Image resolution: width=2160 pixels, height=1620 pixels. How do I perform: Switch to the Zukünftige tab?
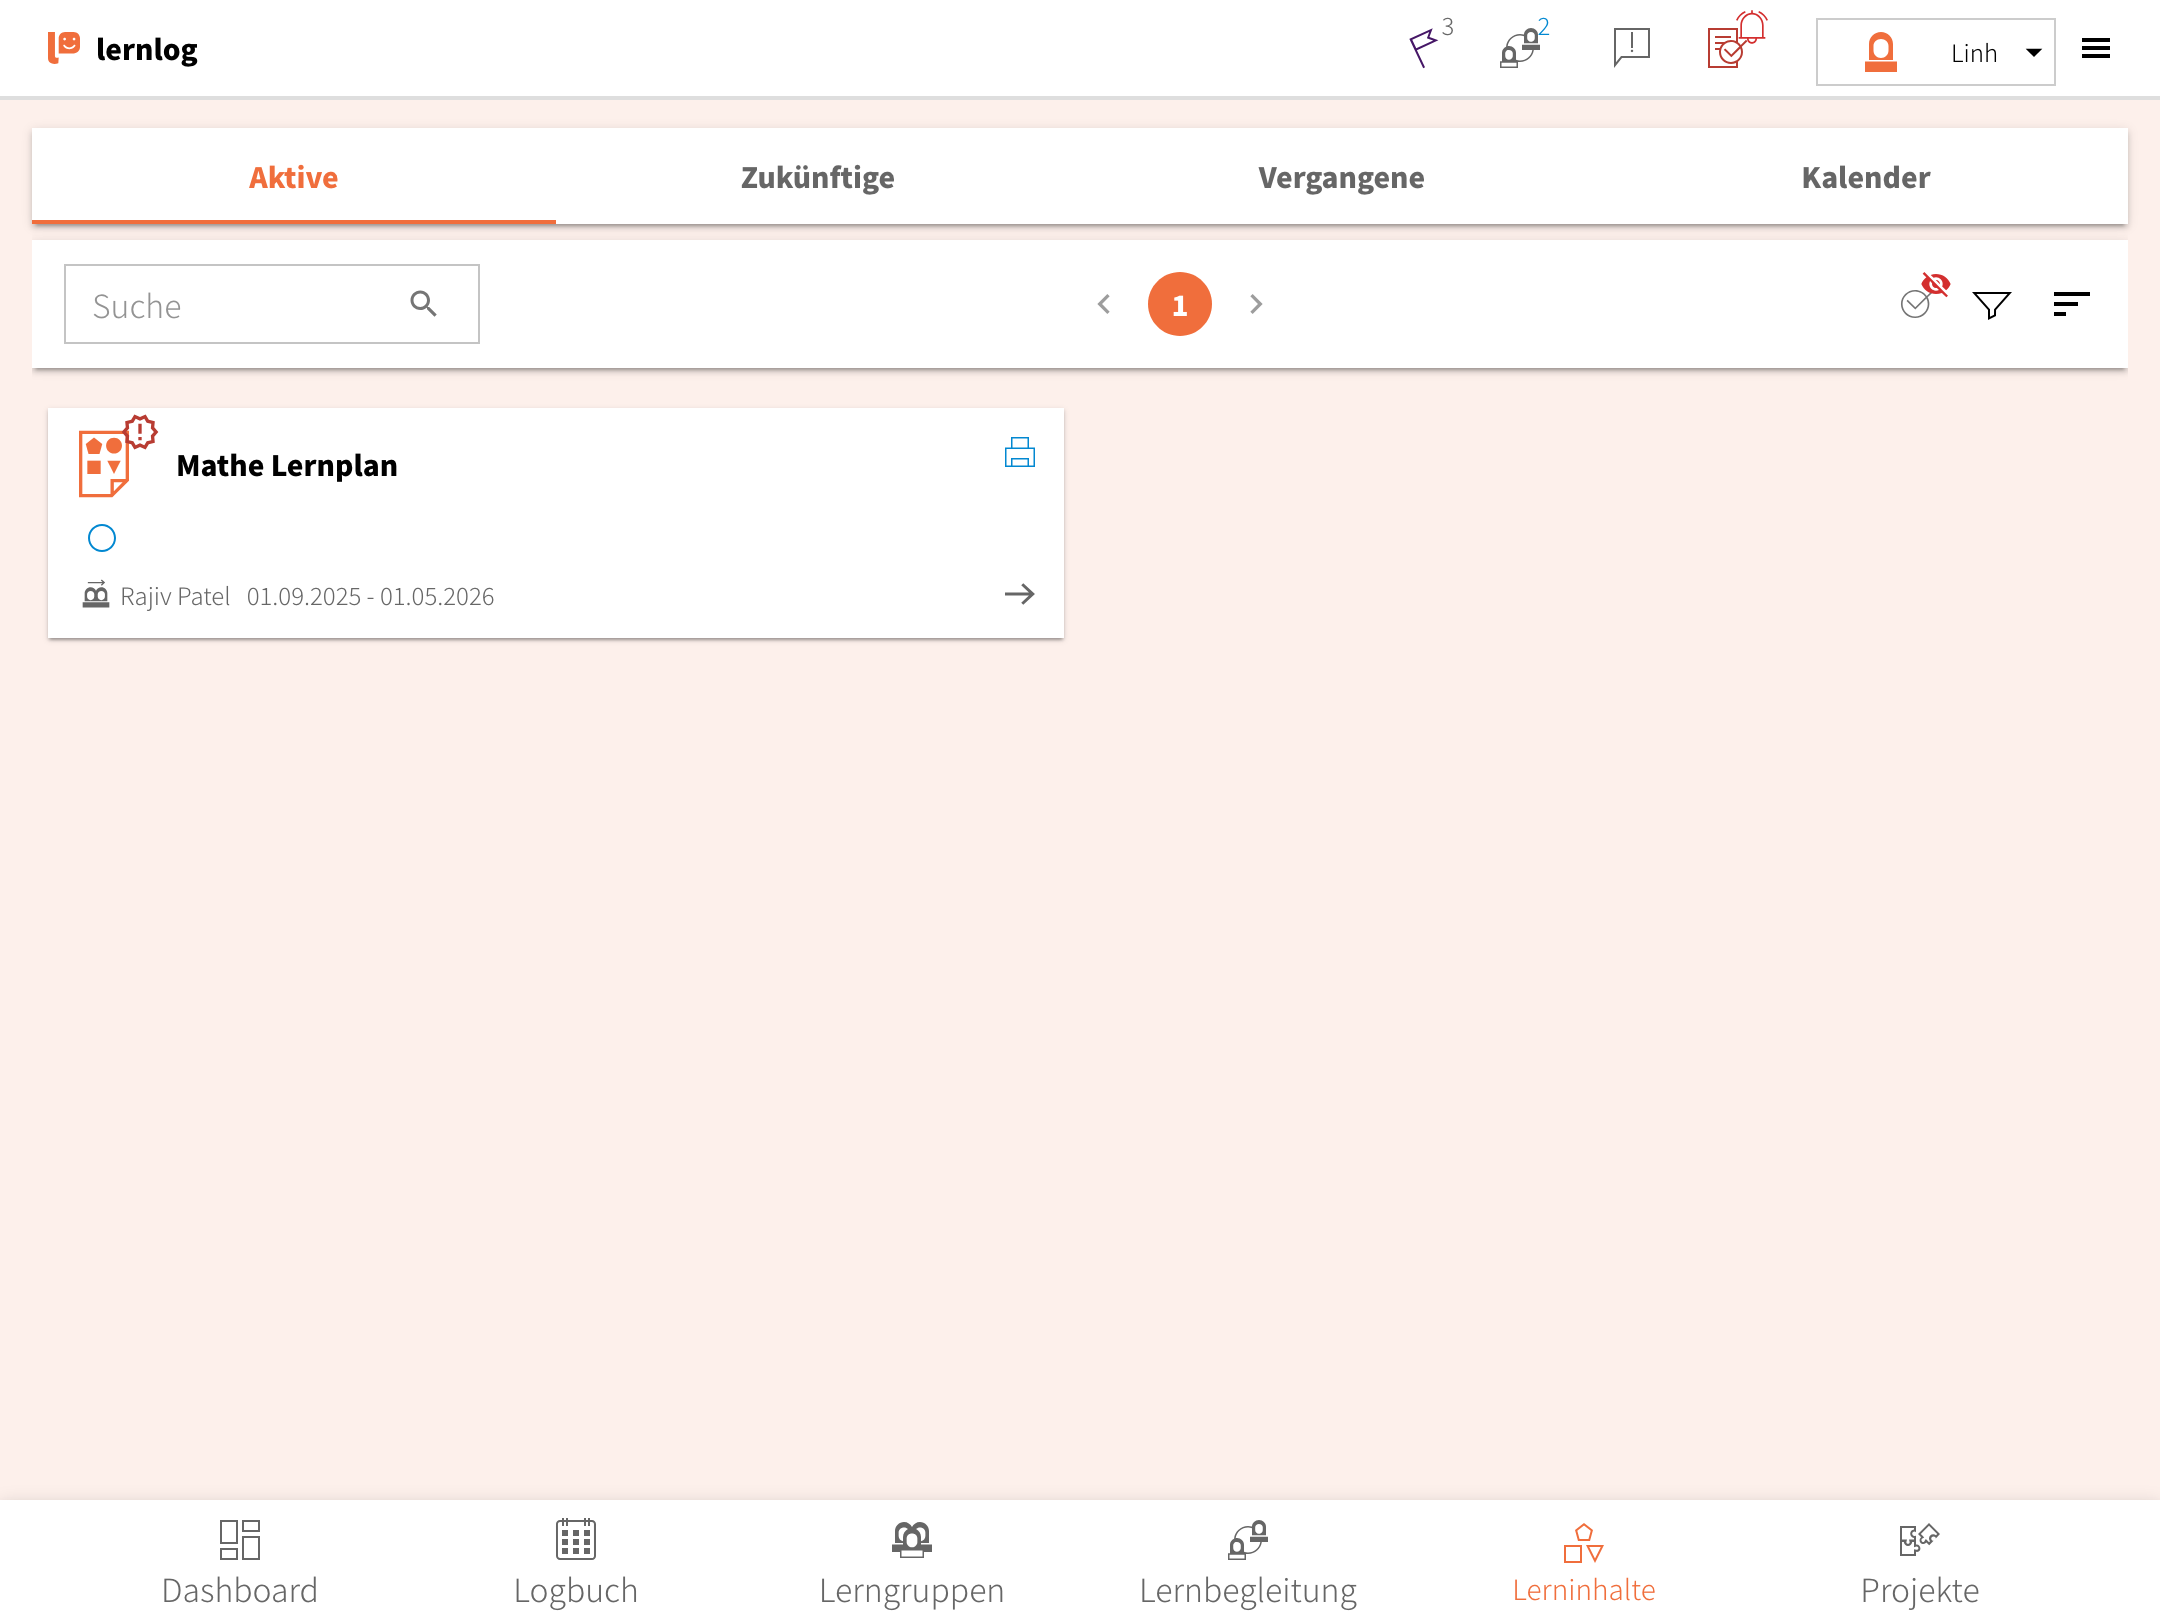point(817,177)
